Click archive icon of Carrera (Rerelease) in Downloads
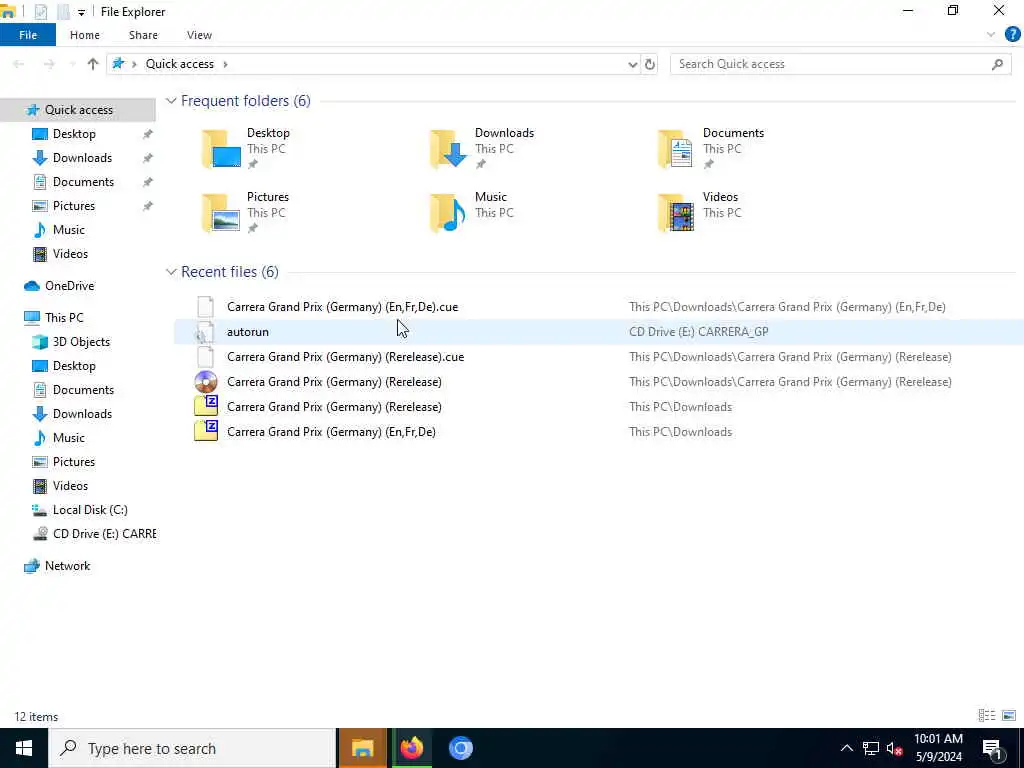The height and width of the screenshot is (768, 1024). (x=206, y=407)
